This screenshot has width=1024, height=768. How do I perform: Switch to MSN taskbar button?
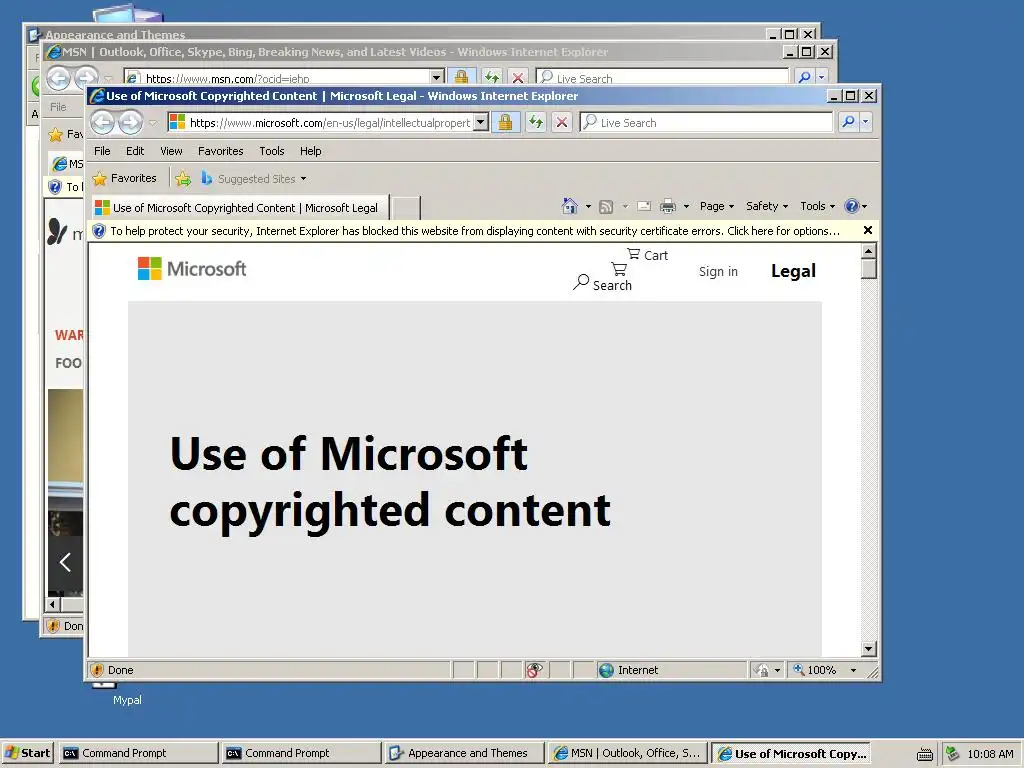(x=627, y=753)
